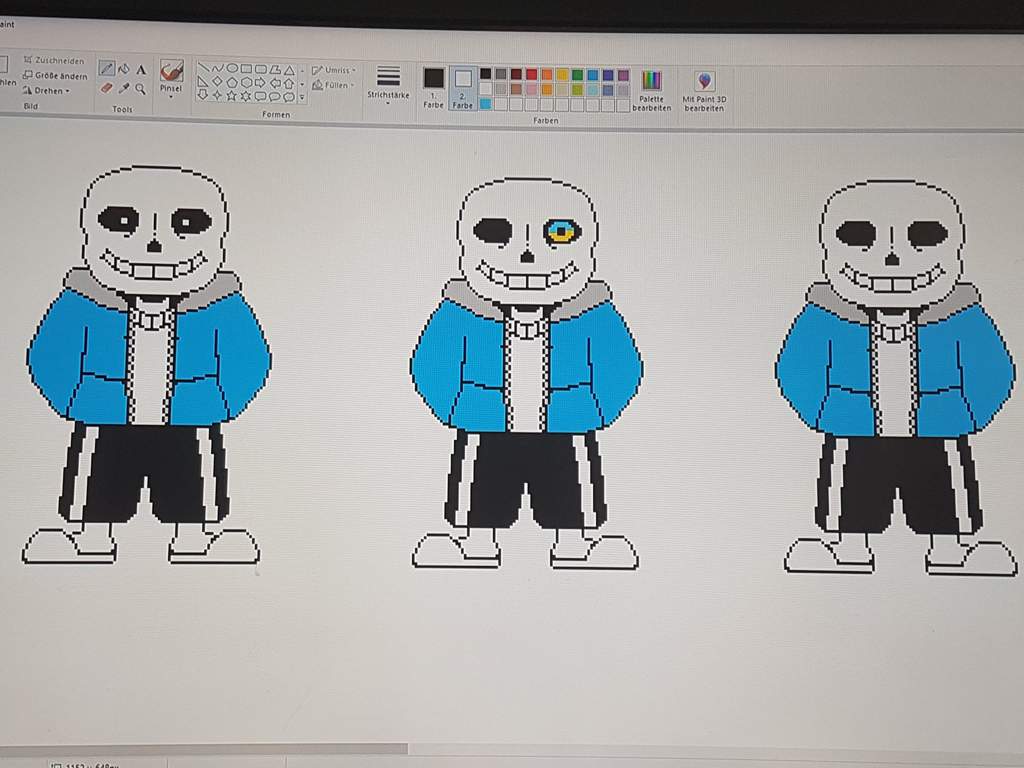This screenshot has width=1024, height=768.
Task: Pick the six-point star shape
Action: [x=246, y=96]
